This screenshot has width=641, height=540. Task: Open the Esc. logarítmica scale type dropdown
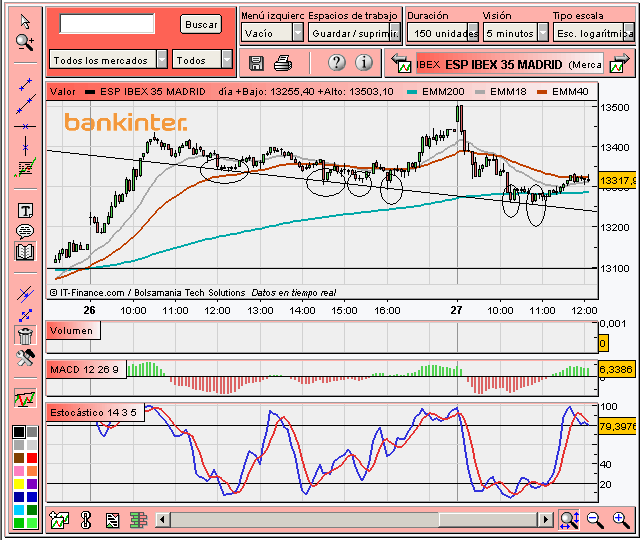(x=593, y=33)
